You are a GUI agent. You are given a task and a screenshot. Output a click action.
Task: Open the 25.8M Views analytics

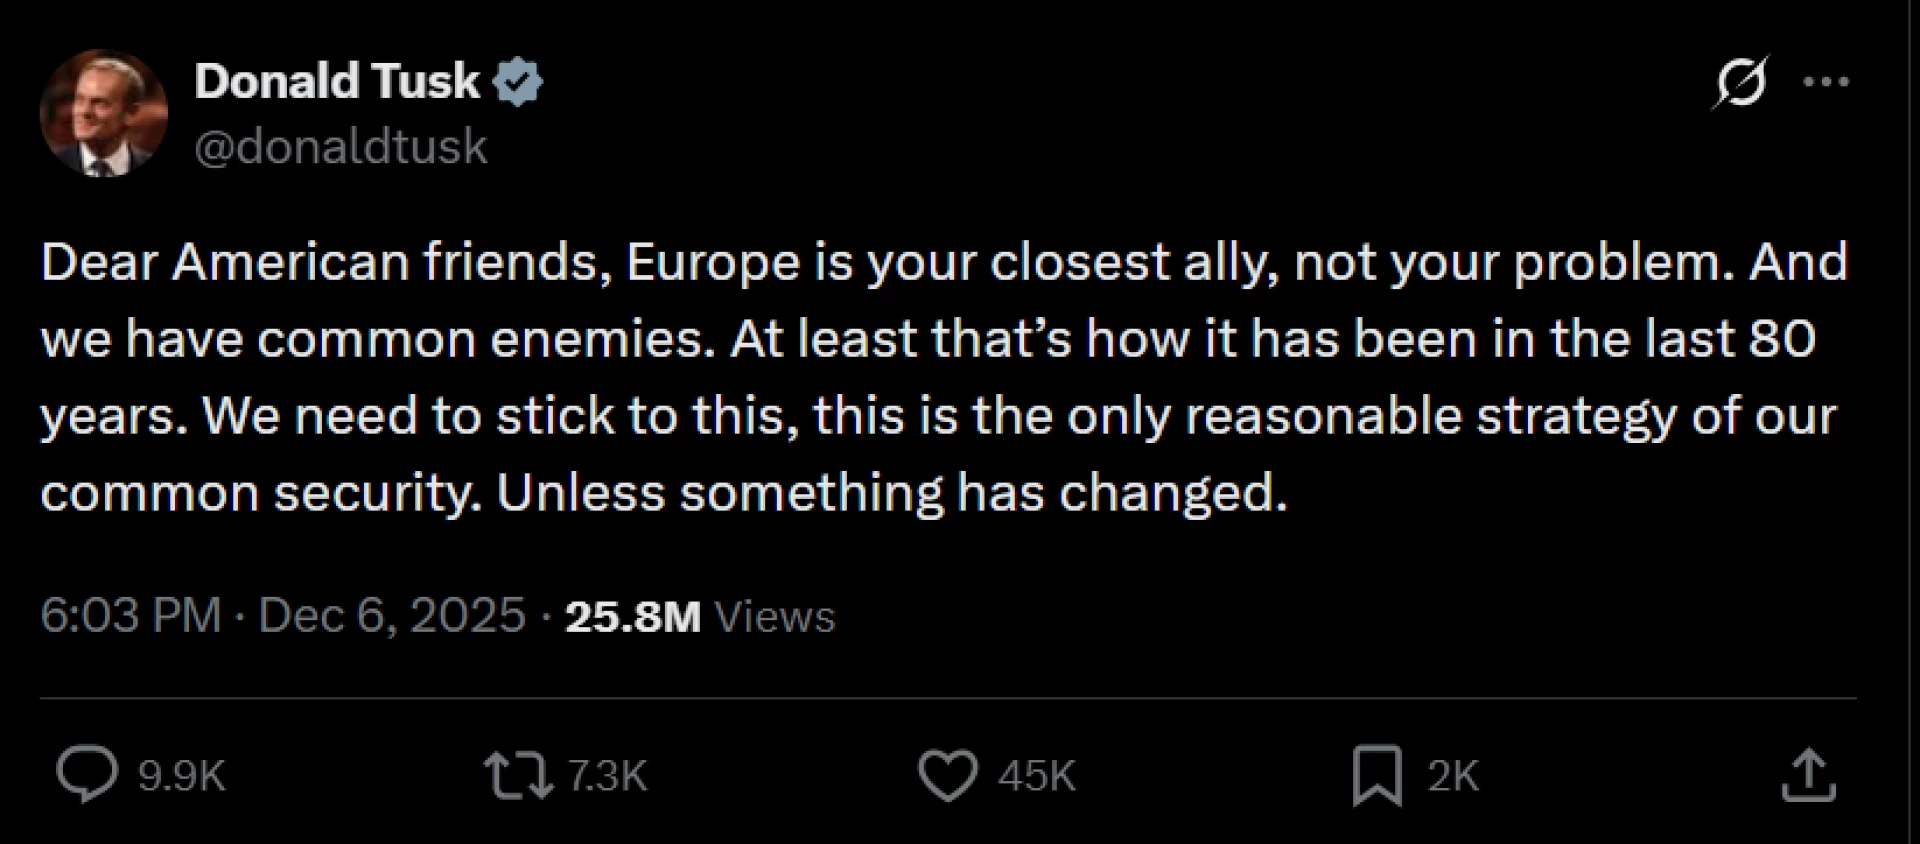(632, 616)
